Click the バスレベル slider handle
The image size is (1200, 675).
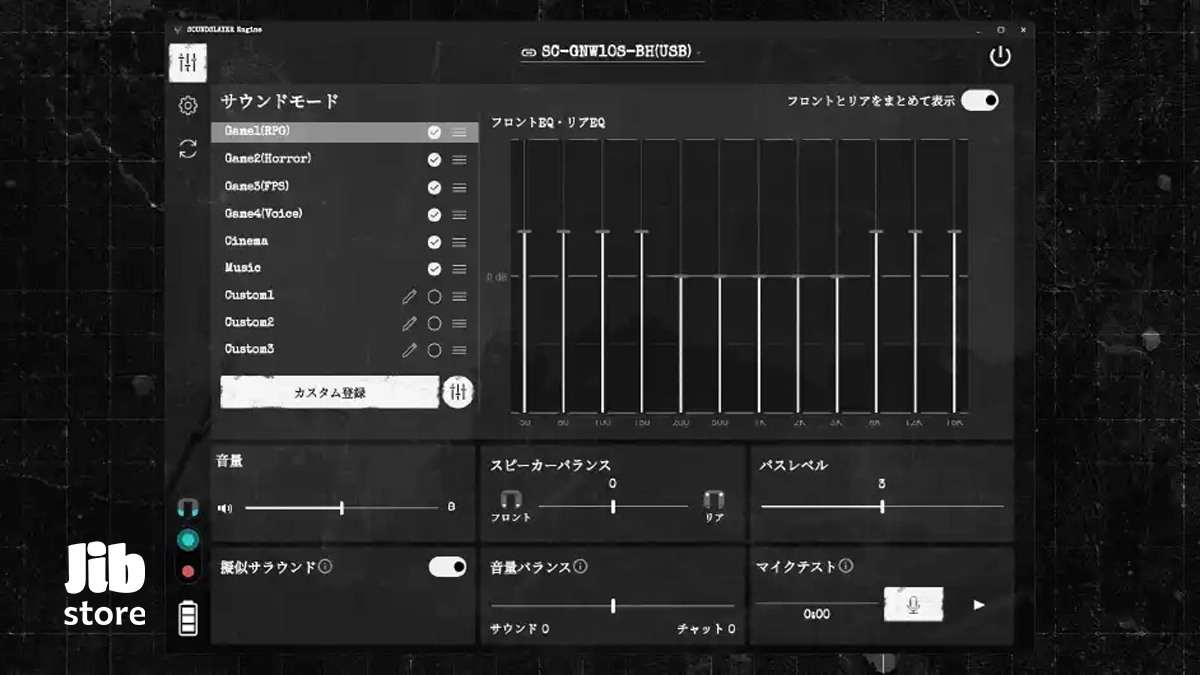pos(881,507)
